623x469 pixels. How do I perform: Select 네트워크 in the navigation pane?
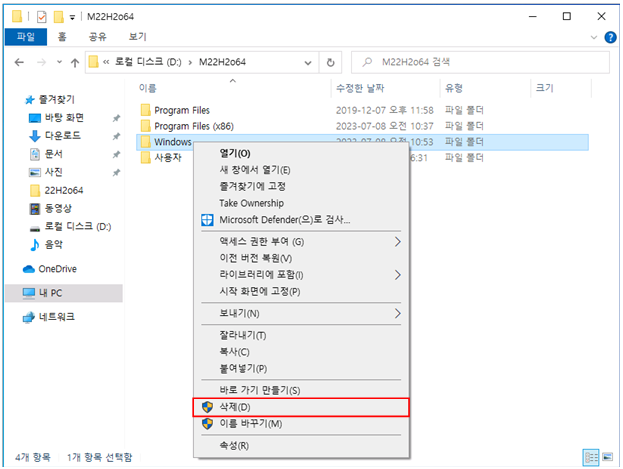click(x=48, y=317)
